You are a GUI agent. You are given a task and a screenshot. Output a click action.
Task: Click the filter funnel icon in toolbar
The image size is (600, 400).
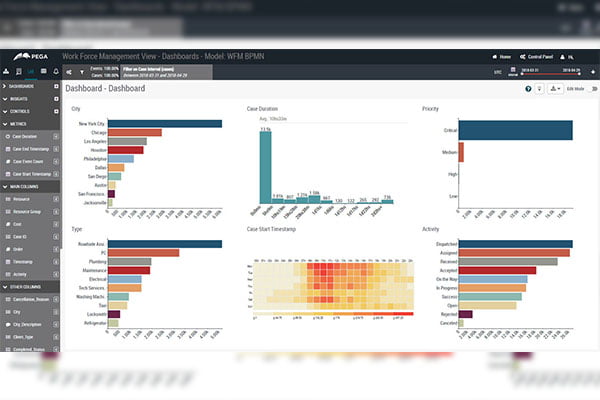coord(81,72)
